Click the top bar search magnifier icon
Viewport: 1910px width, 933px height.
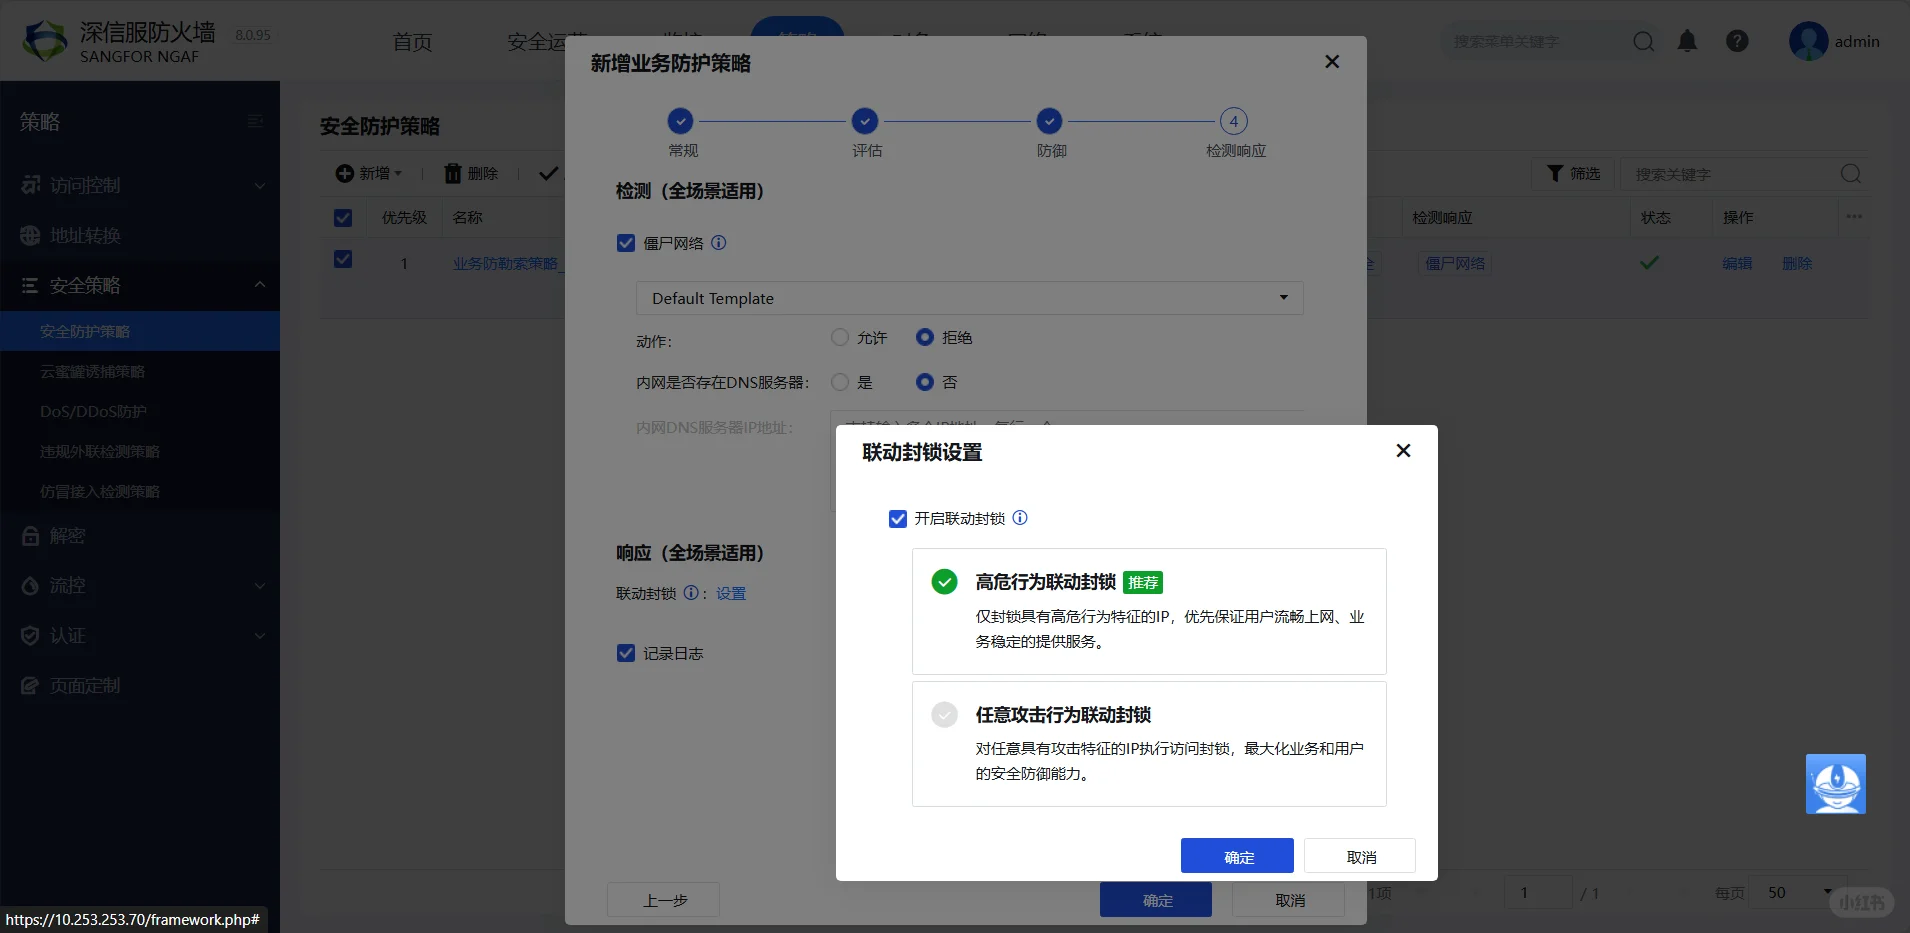1643,41
